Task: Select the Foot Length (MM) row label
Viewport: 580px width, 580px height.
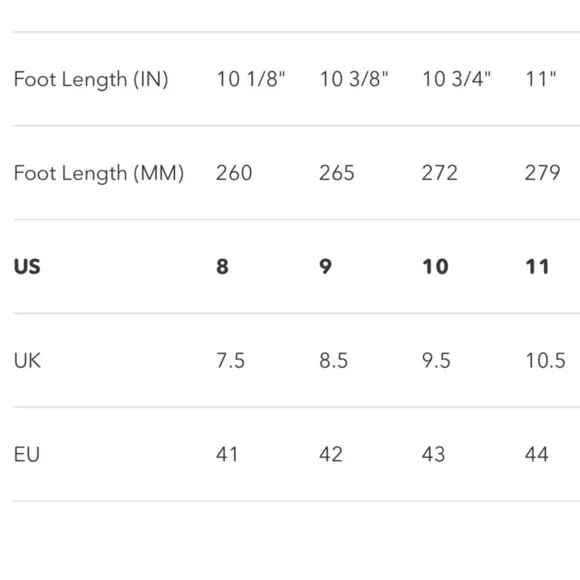Action: click(x=99, y=173)
